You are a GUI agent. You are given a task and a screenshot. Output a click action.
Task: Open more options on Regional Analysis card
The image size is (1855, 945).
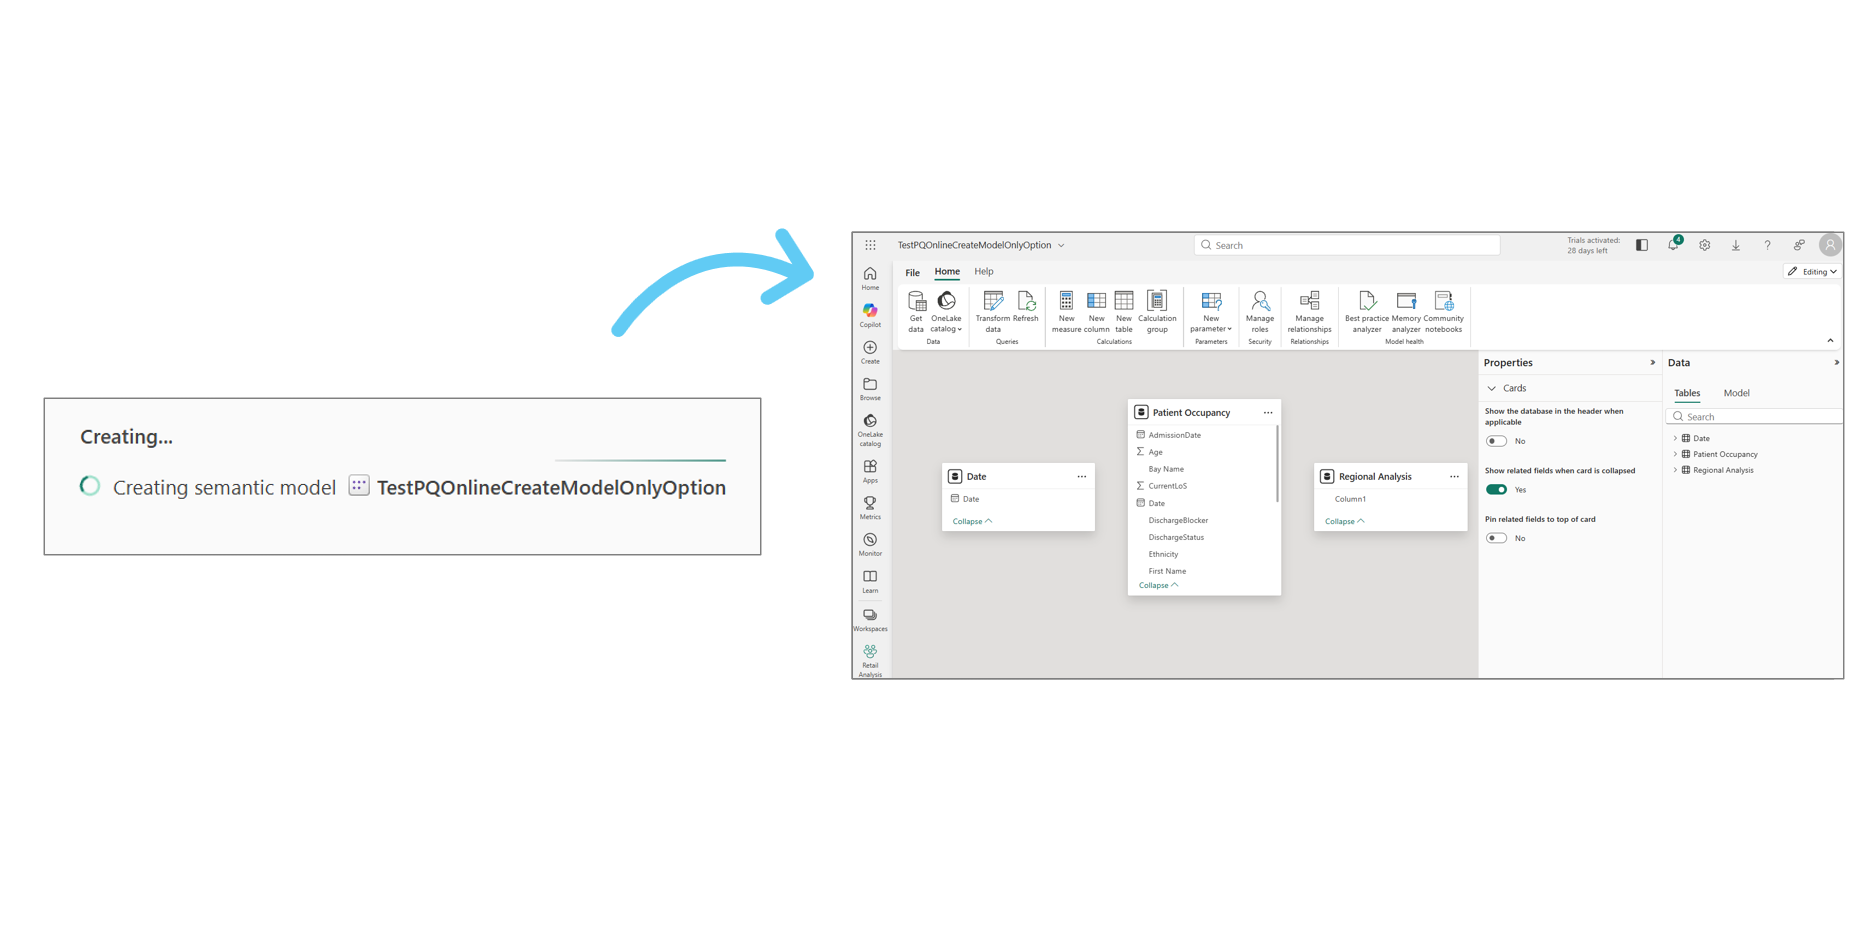(1454, 477)
